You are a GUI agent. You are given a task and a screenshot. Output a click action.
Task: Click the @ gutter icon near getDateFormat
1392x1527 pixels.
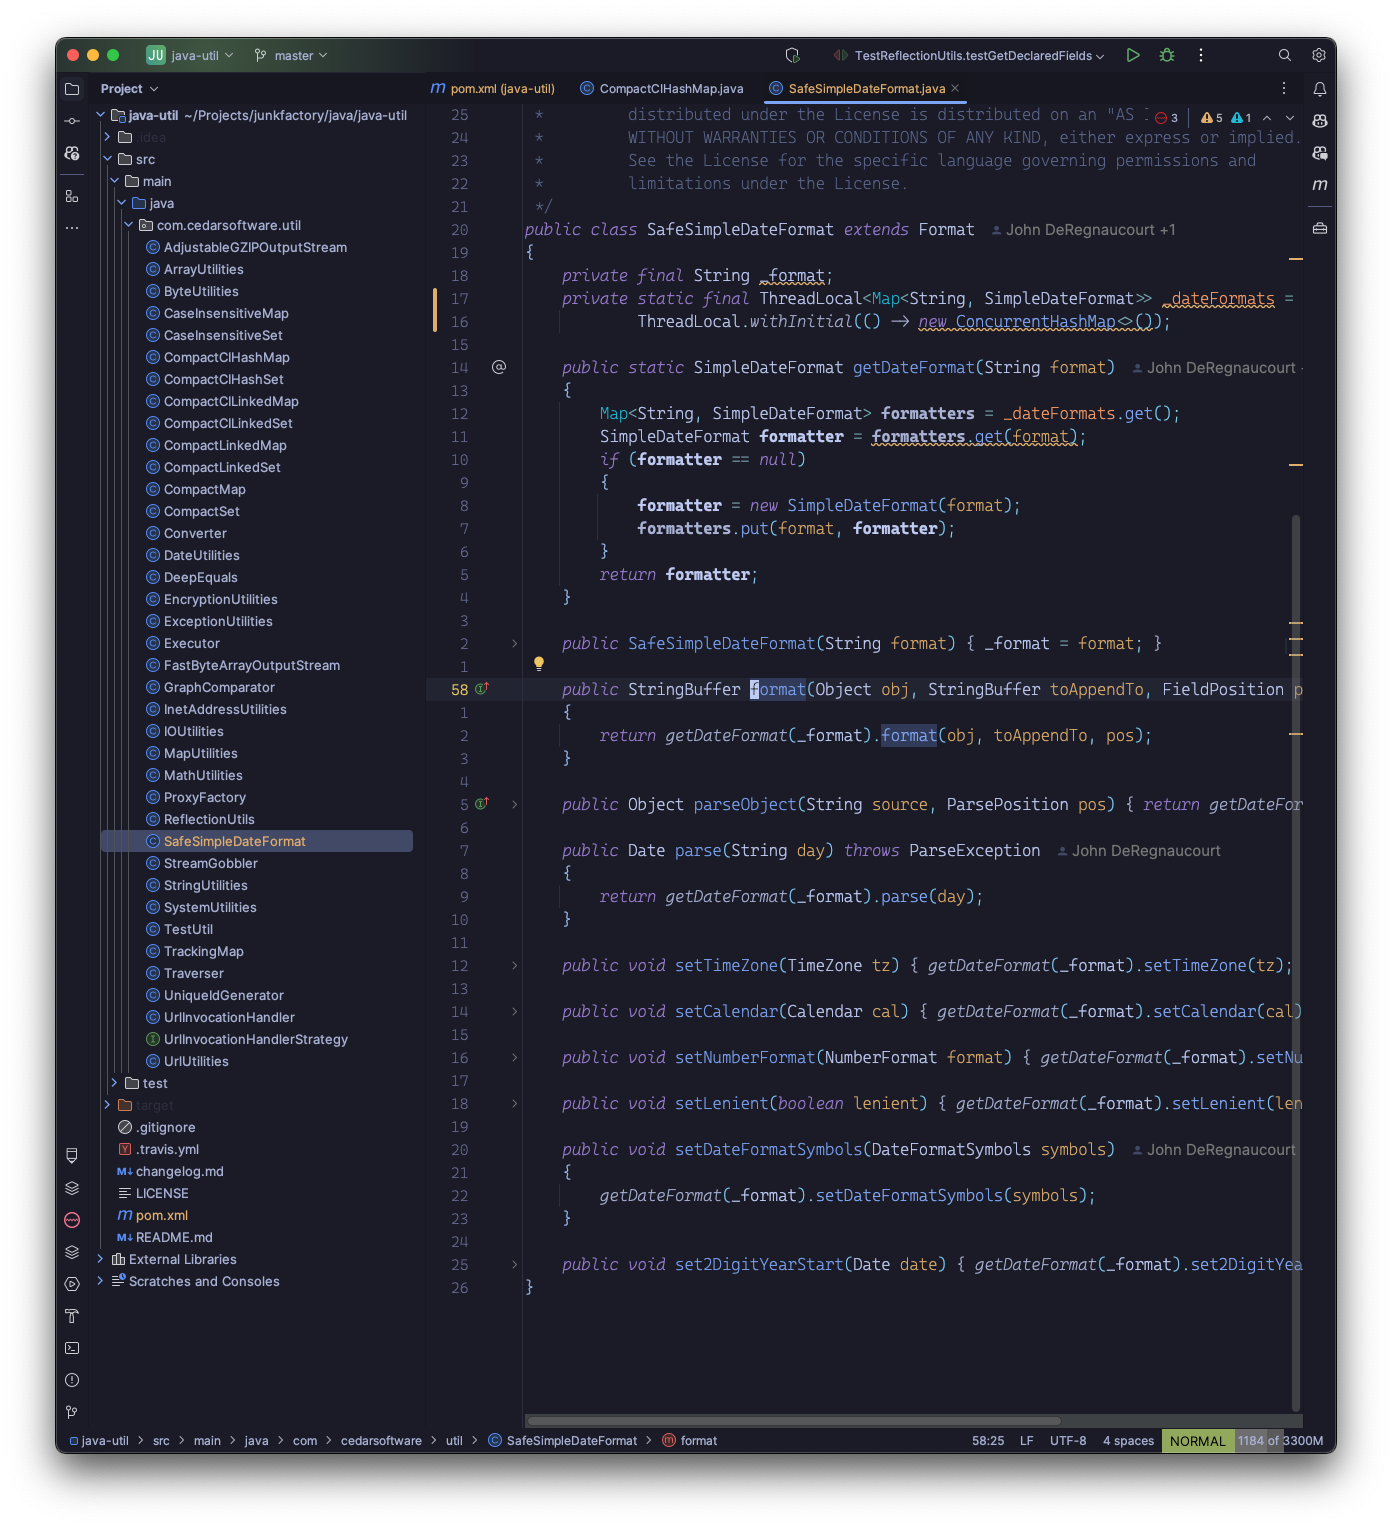point(499,367)
